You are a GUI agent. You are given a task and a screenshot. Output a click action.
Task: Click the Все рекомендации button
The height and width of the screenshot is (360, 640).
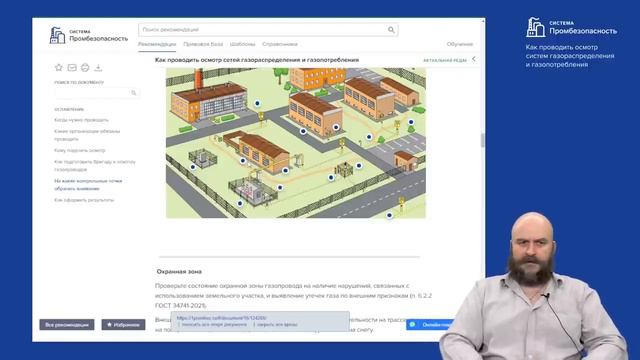click(x=67, y=324)
